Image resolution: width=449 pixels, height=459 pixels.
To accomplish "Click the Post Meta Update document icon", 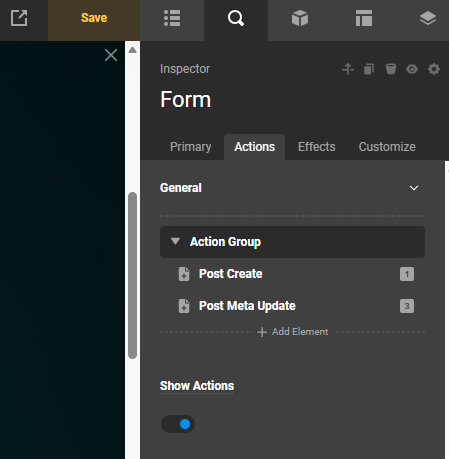I will [x=184, y=306].
